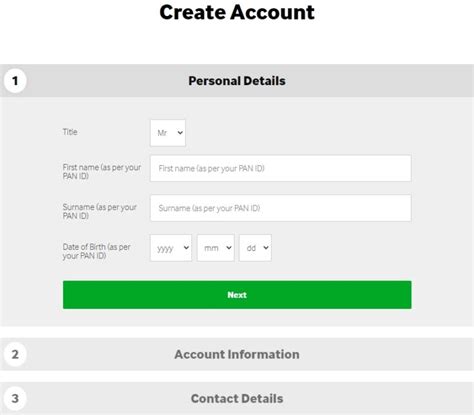The width and height of the screenshot is (474, 415).
Task: Click the Date of Birth label
Action: [x=96, y=251]
